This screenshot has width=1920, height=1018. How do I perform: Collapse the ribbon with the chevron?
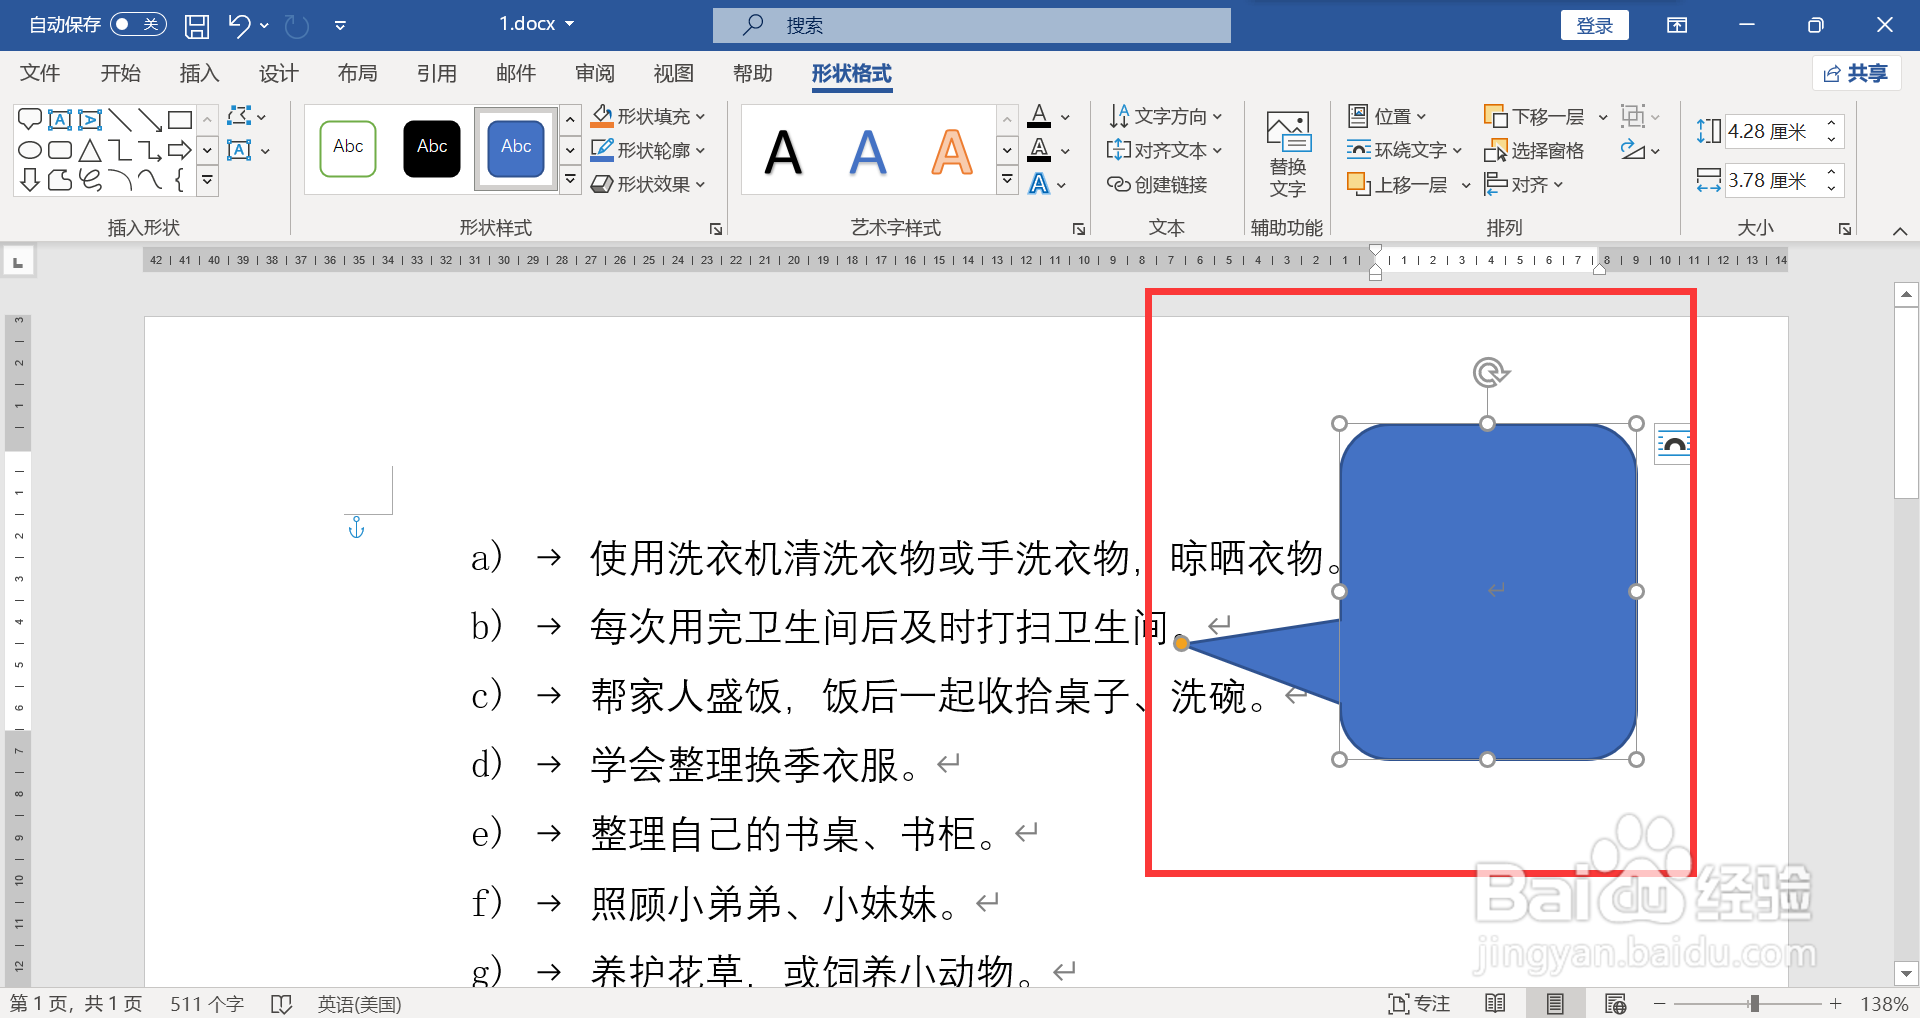pos(1900,231)
